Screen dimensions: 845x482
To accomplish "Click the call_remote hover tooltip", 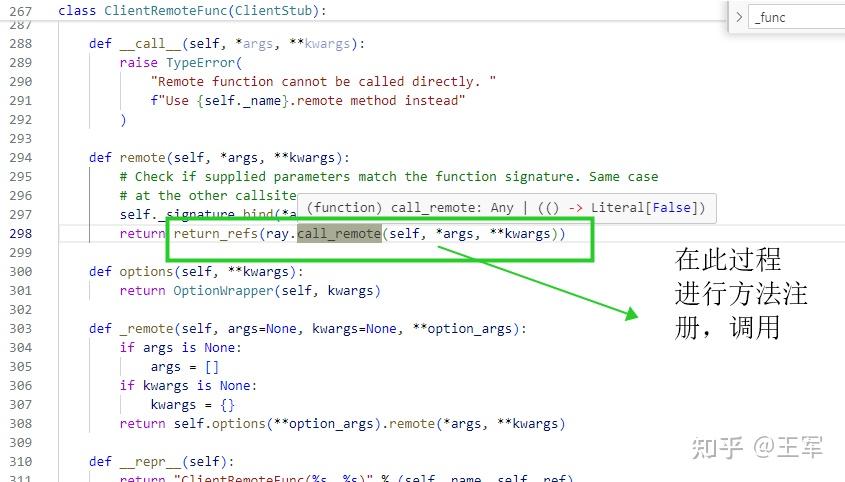I will (507, 208).
